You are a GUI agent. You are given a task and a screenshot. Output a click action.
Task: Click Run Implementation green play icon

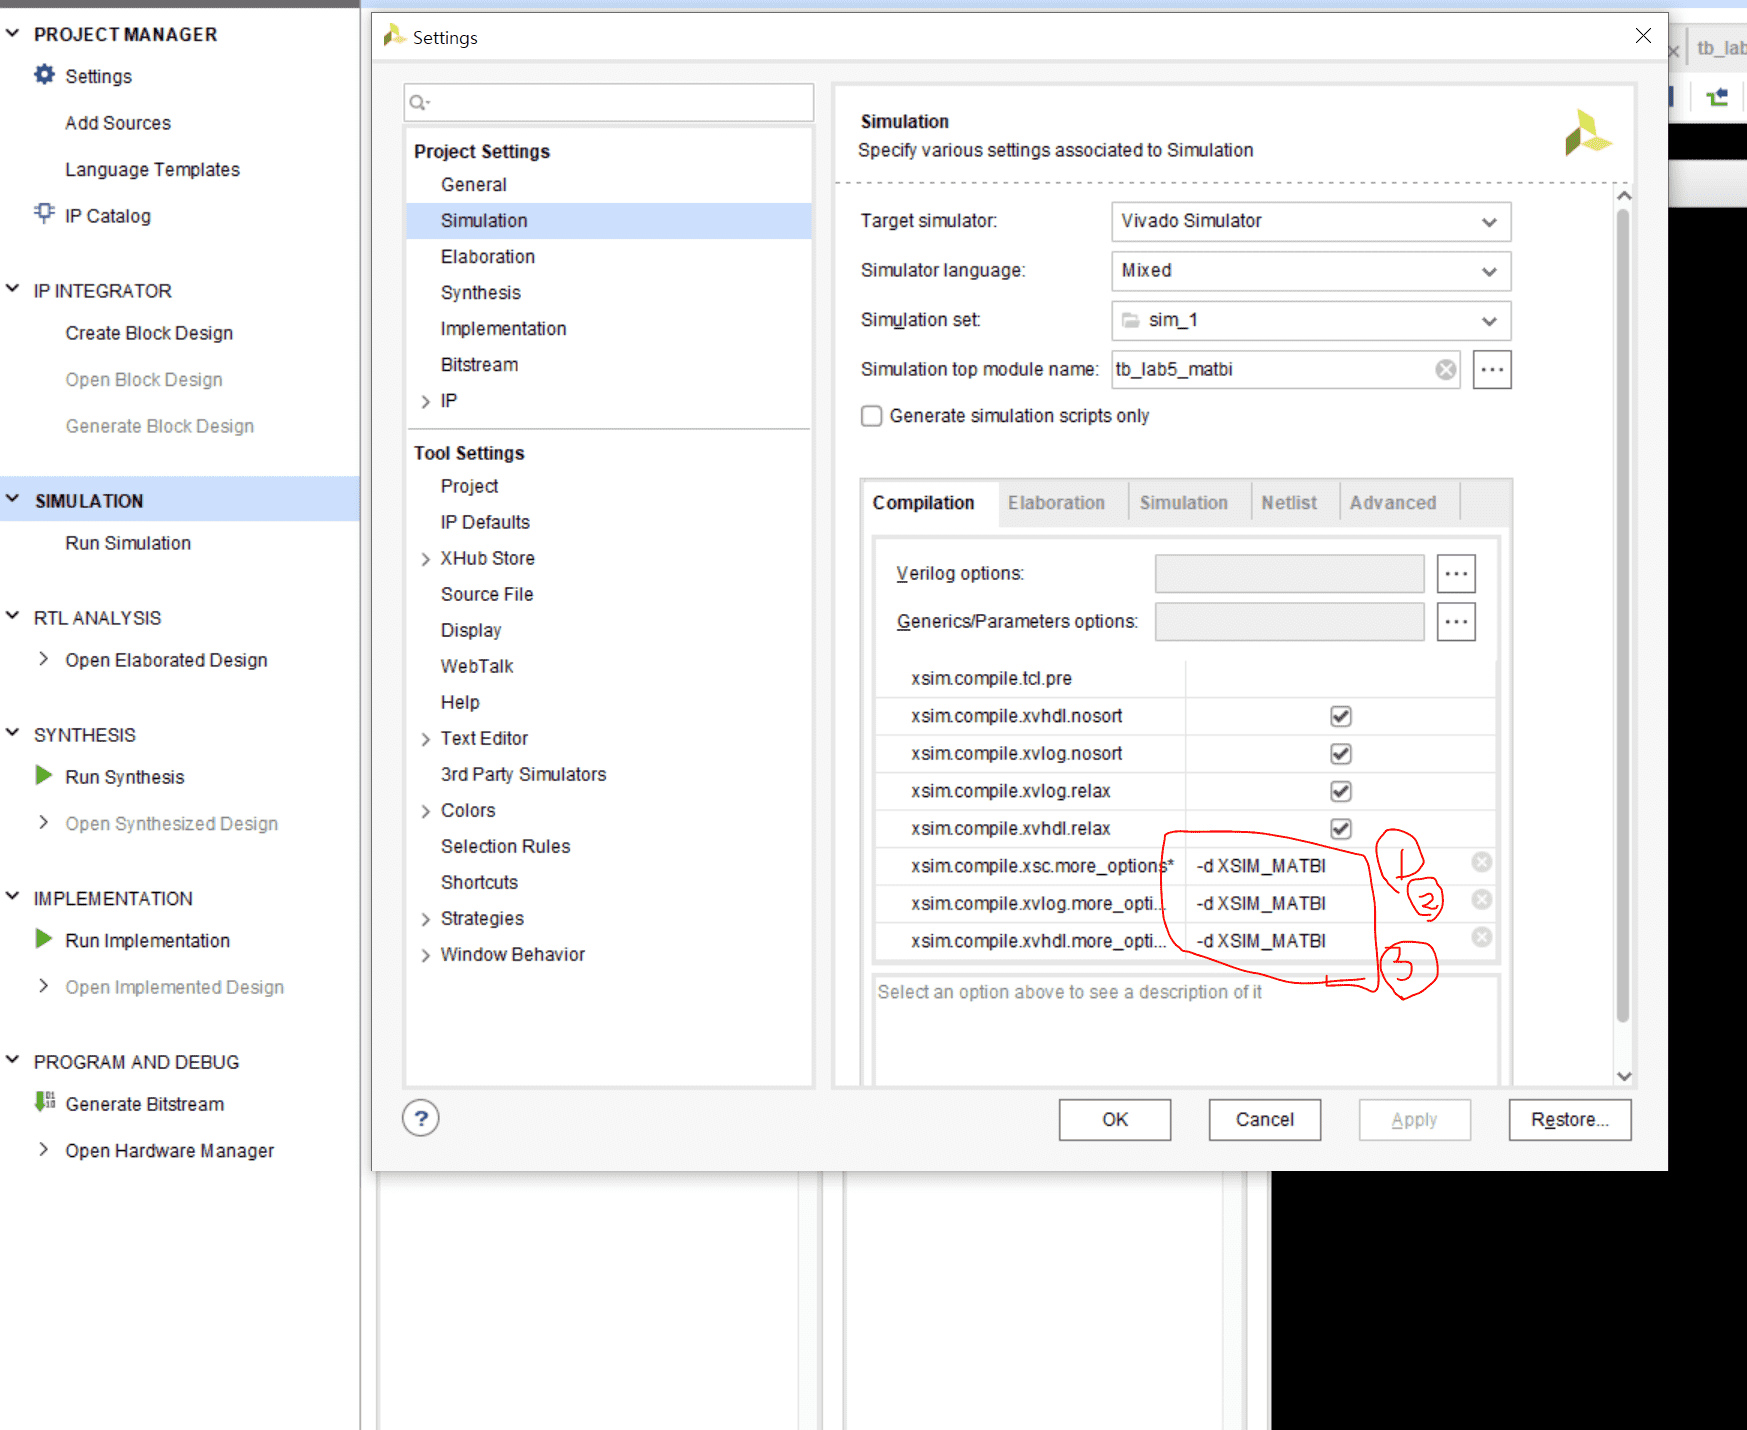click(x=44, y=939)
